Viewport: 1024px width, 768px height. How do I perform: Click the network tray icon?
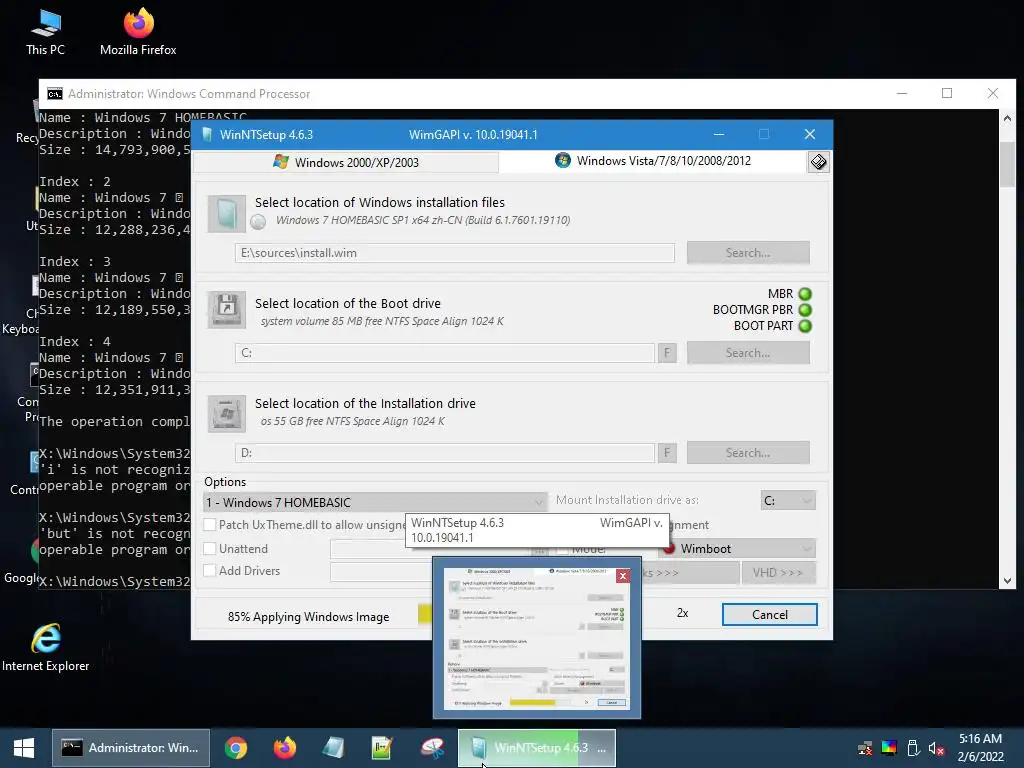[x=865, y=748]
